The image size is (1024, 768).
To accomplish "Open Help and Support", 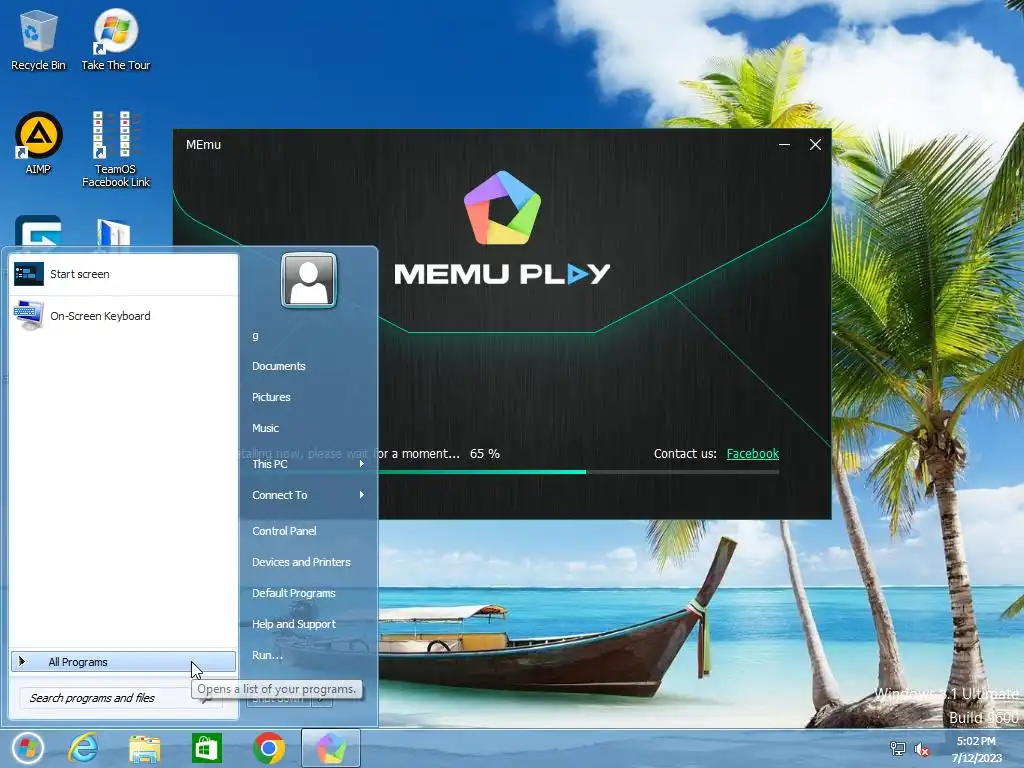I will (x=294, y=624).
